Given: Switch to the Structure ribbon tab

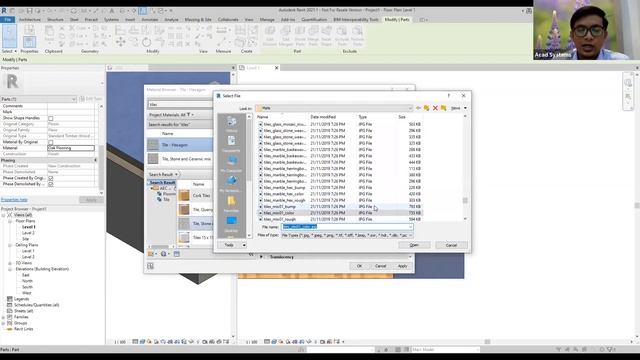Looking at the screenshot, I should tap(55, 20).
